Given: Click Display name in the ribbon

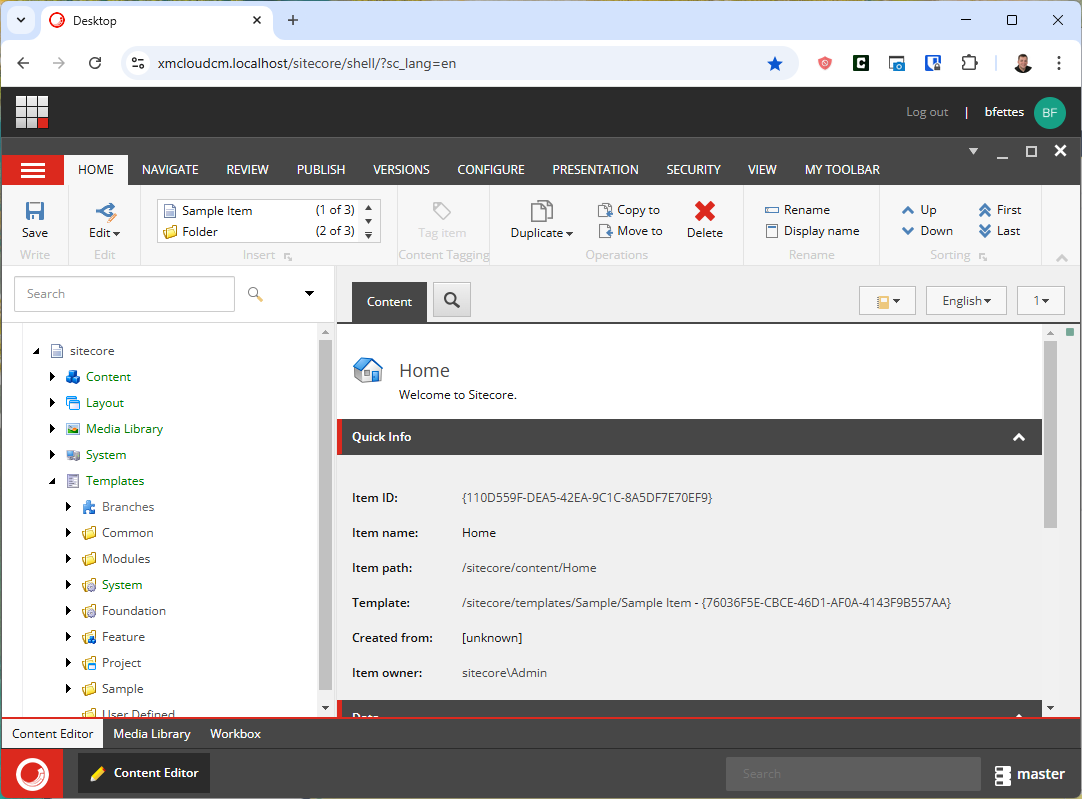Looking at the screenshot, I should click(812, 231).
